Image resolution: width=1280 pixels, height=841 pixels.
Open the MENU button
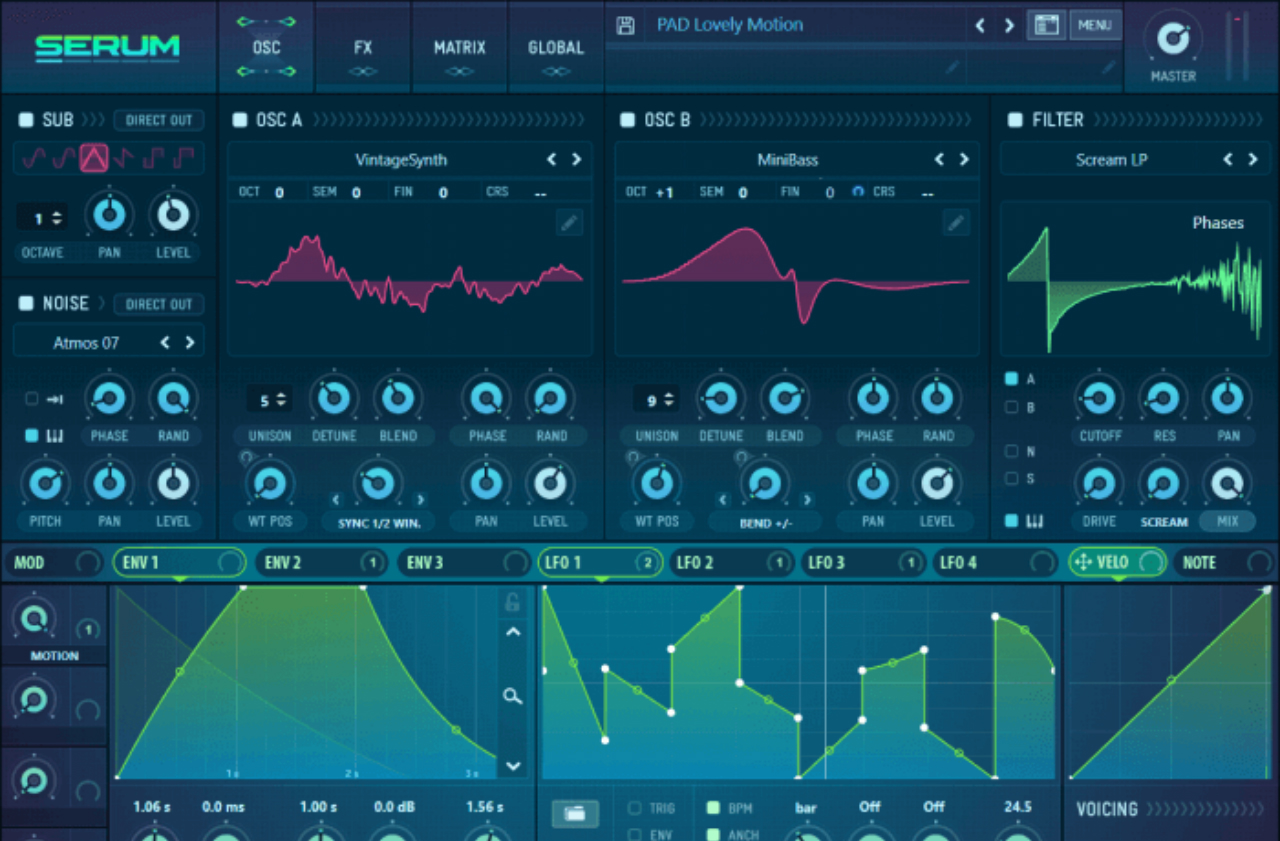(x=1096, y=25)
